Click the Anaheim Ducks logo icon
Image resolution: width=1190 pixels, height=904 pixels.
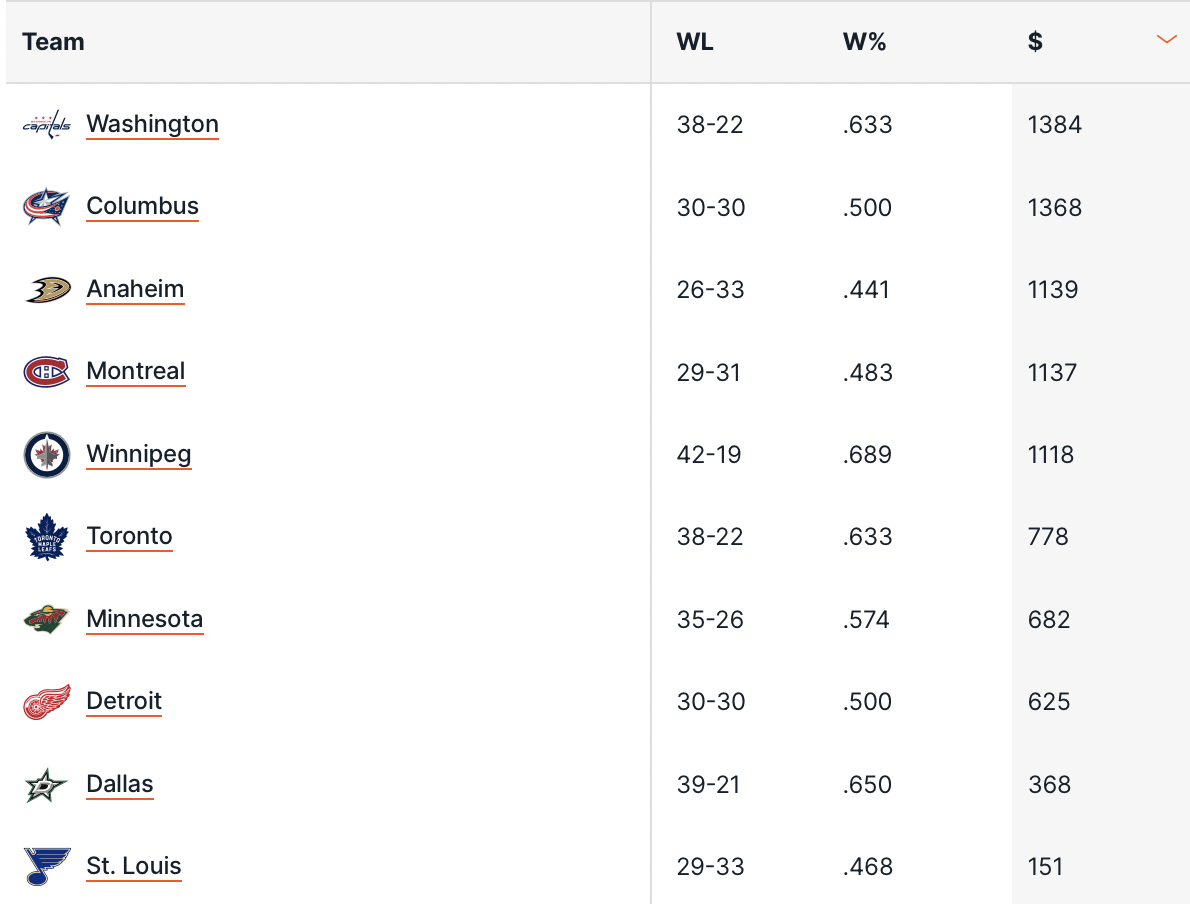47,290
